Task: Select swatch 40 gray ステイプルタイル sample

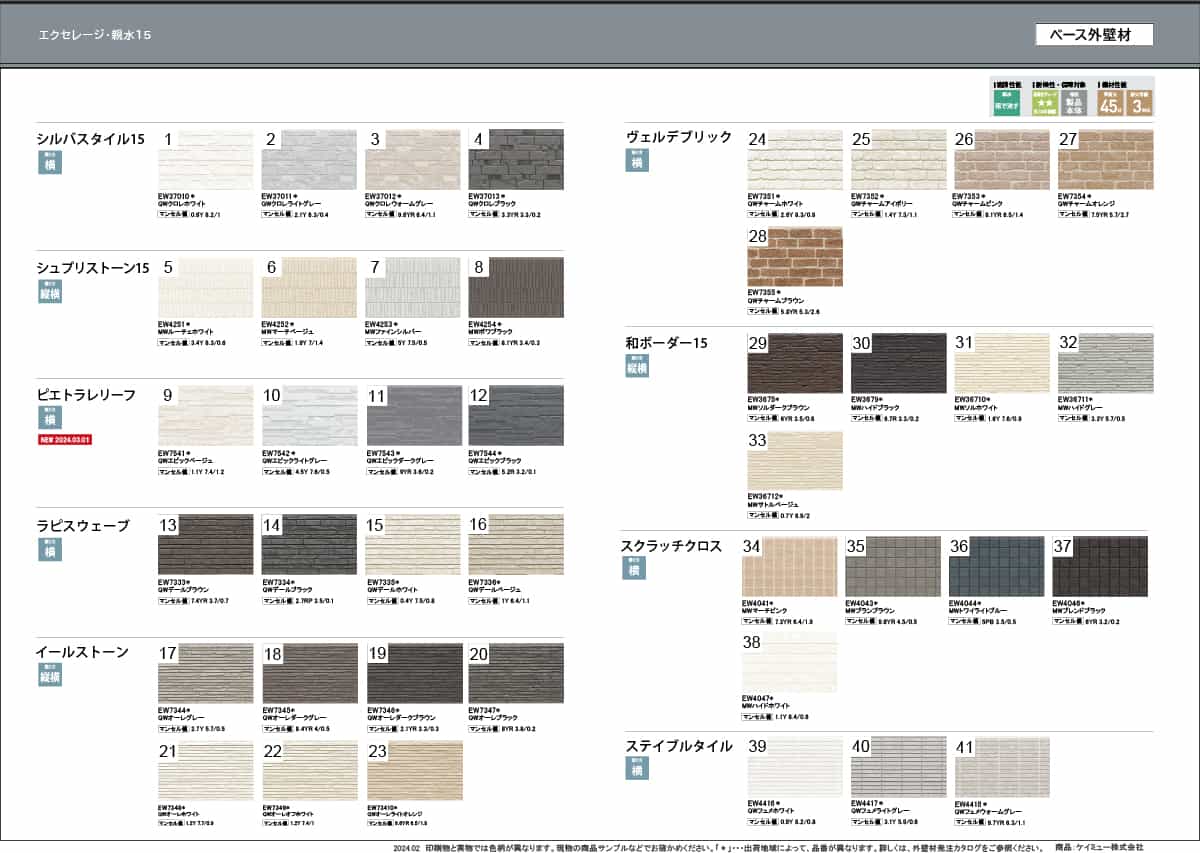Action: (x=898, y=768)
